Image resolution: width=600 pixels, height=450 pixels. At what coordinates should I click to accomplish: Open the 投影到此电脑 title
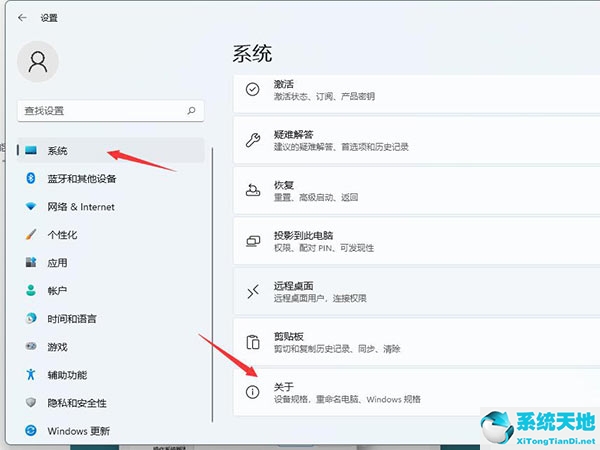coord(303,235)
